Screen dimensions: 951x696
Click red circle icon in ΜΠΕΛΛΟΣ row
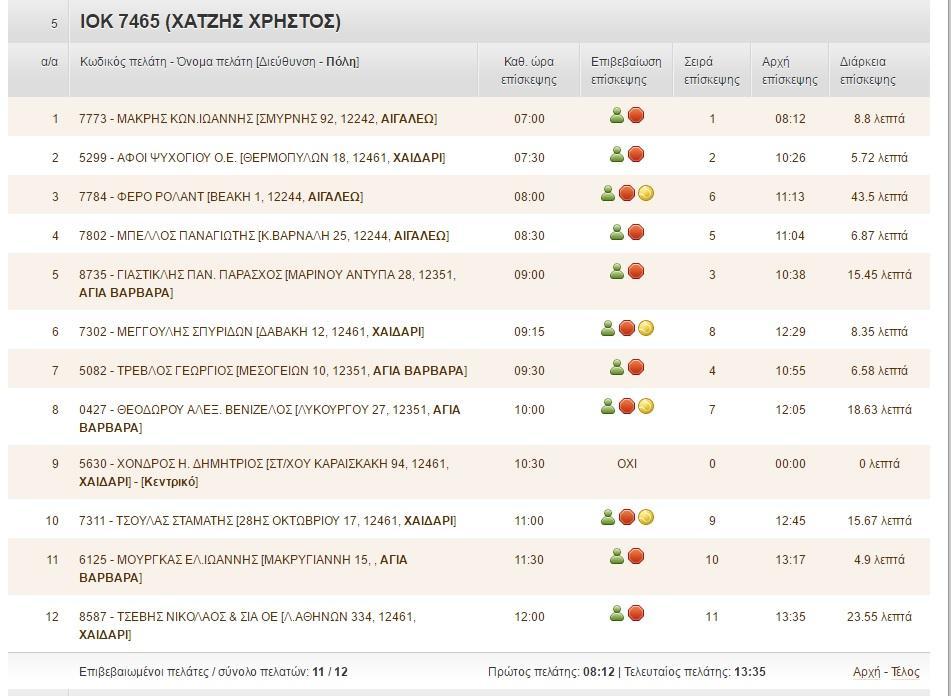point(636,232)
